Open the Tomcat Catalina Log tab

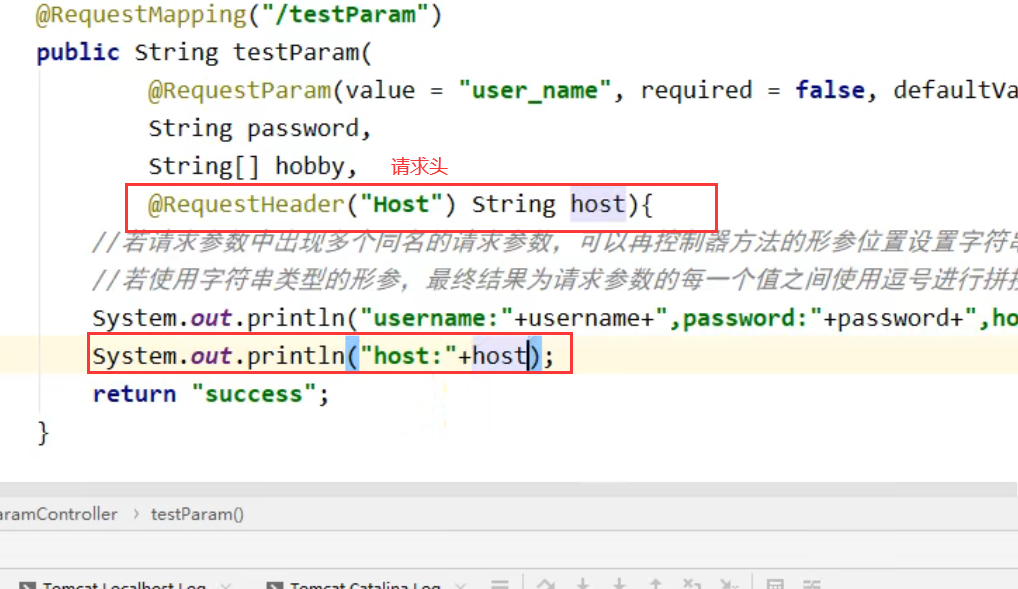pyautogui.click(x=364, y=585)
